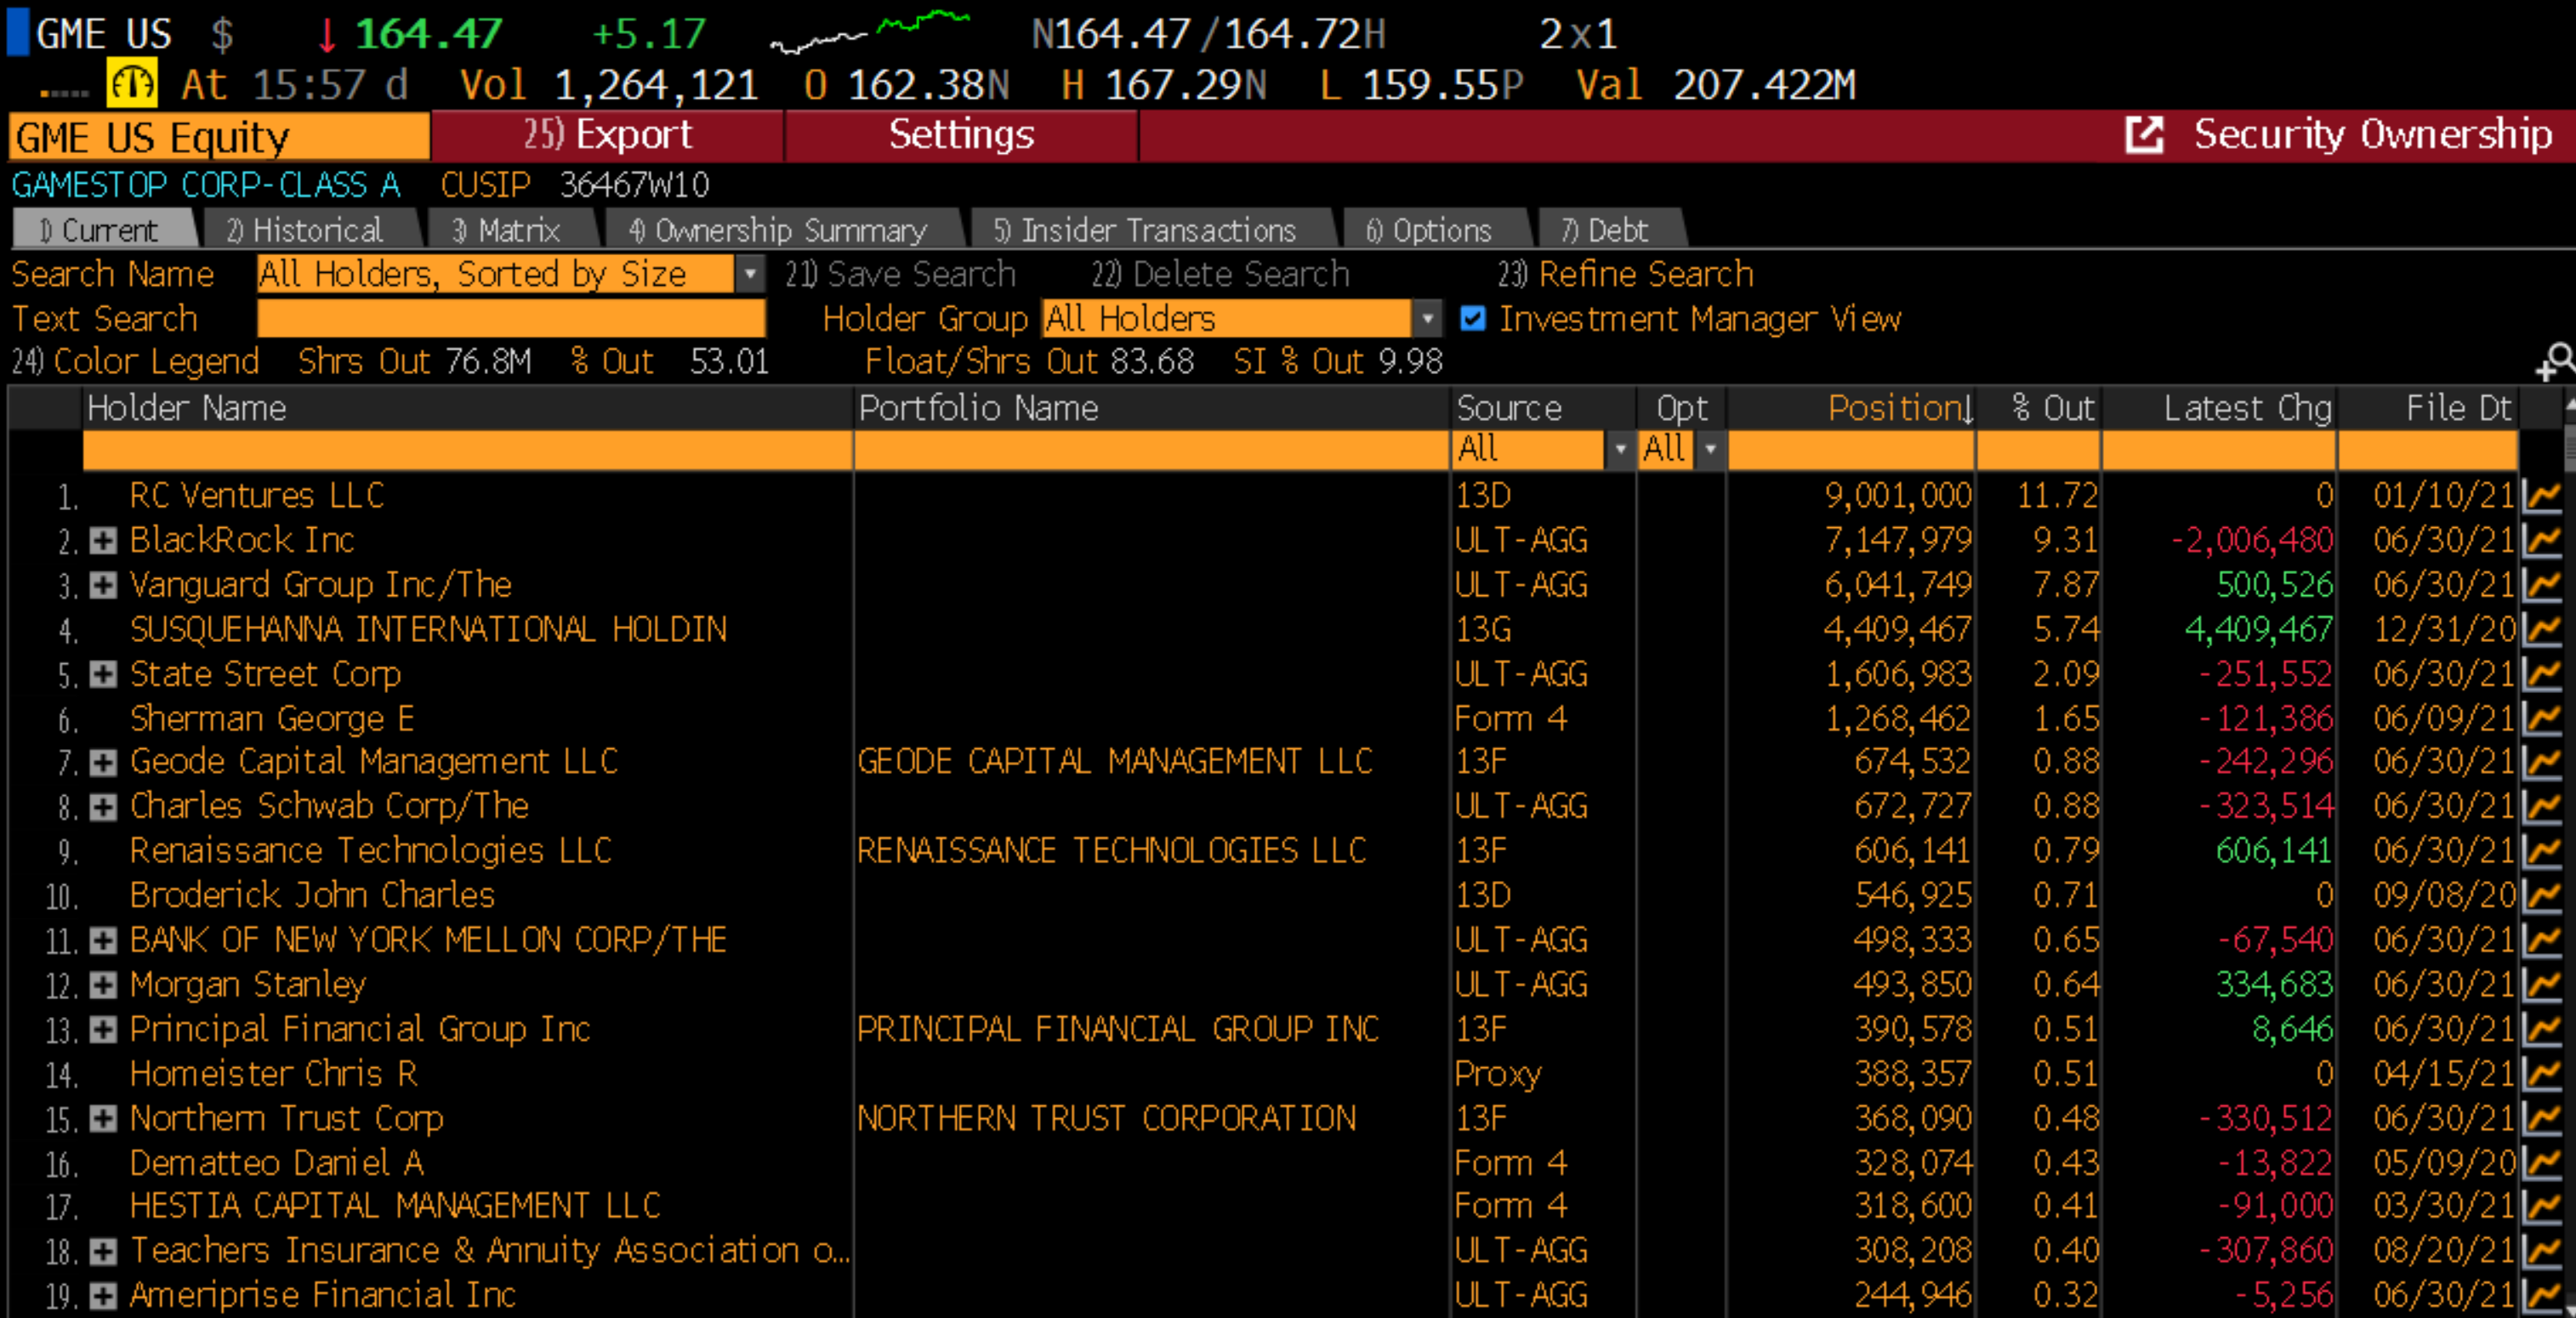Click the zoom magnifier icon above table

(2556, 361)
